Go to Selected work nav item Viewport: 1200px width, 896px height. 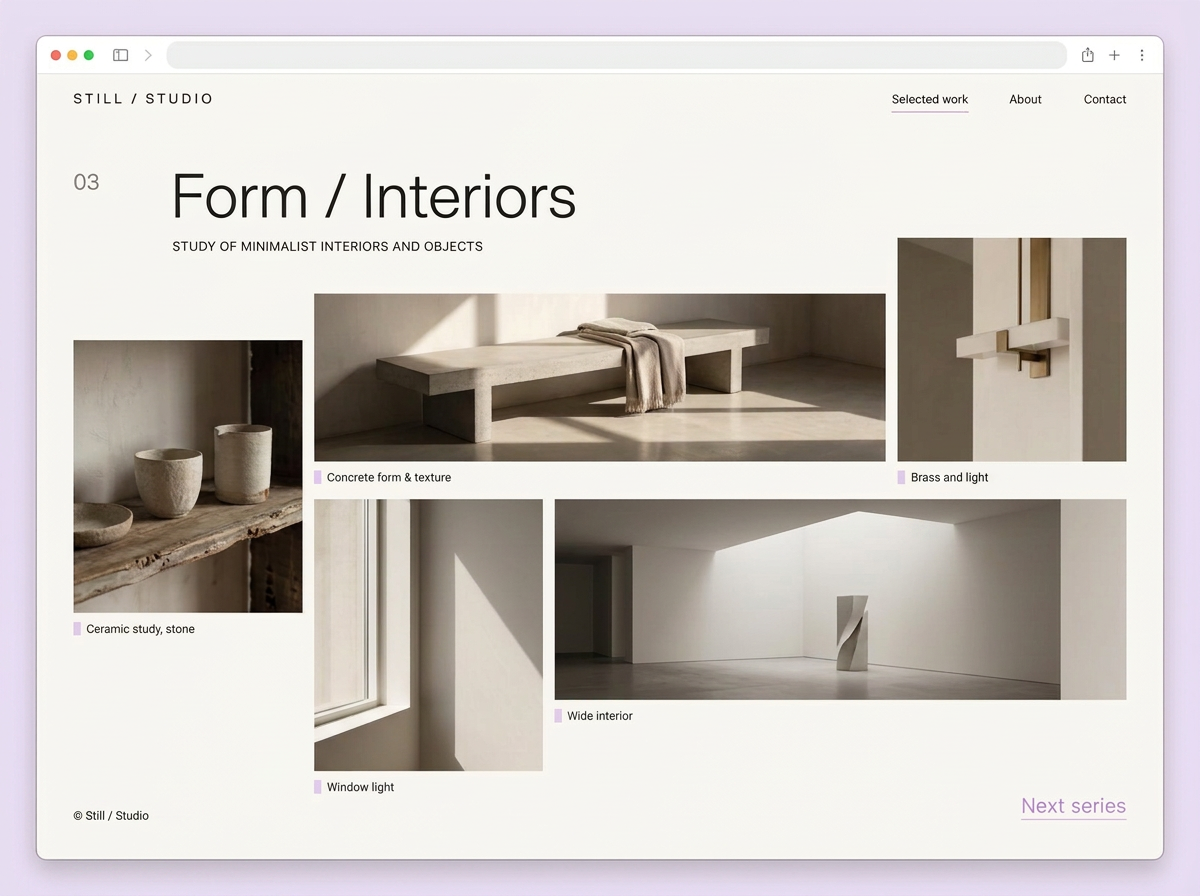click(x=930, y=99)
